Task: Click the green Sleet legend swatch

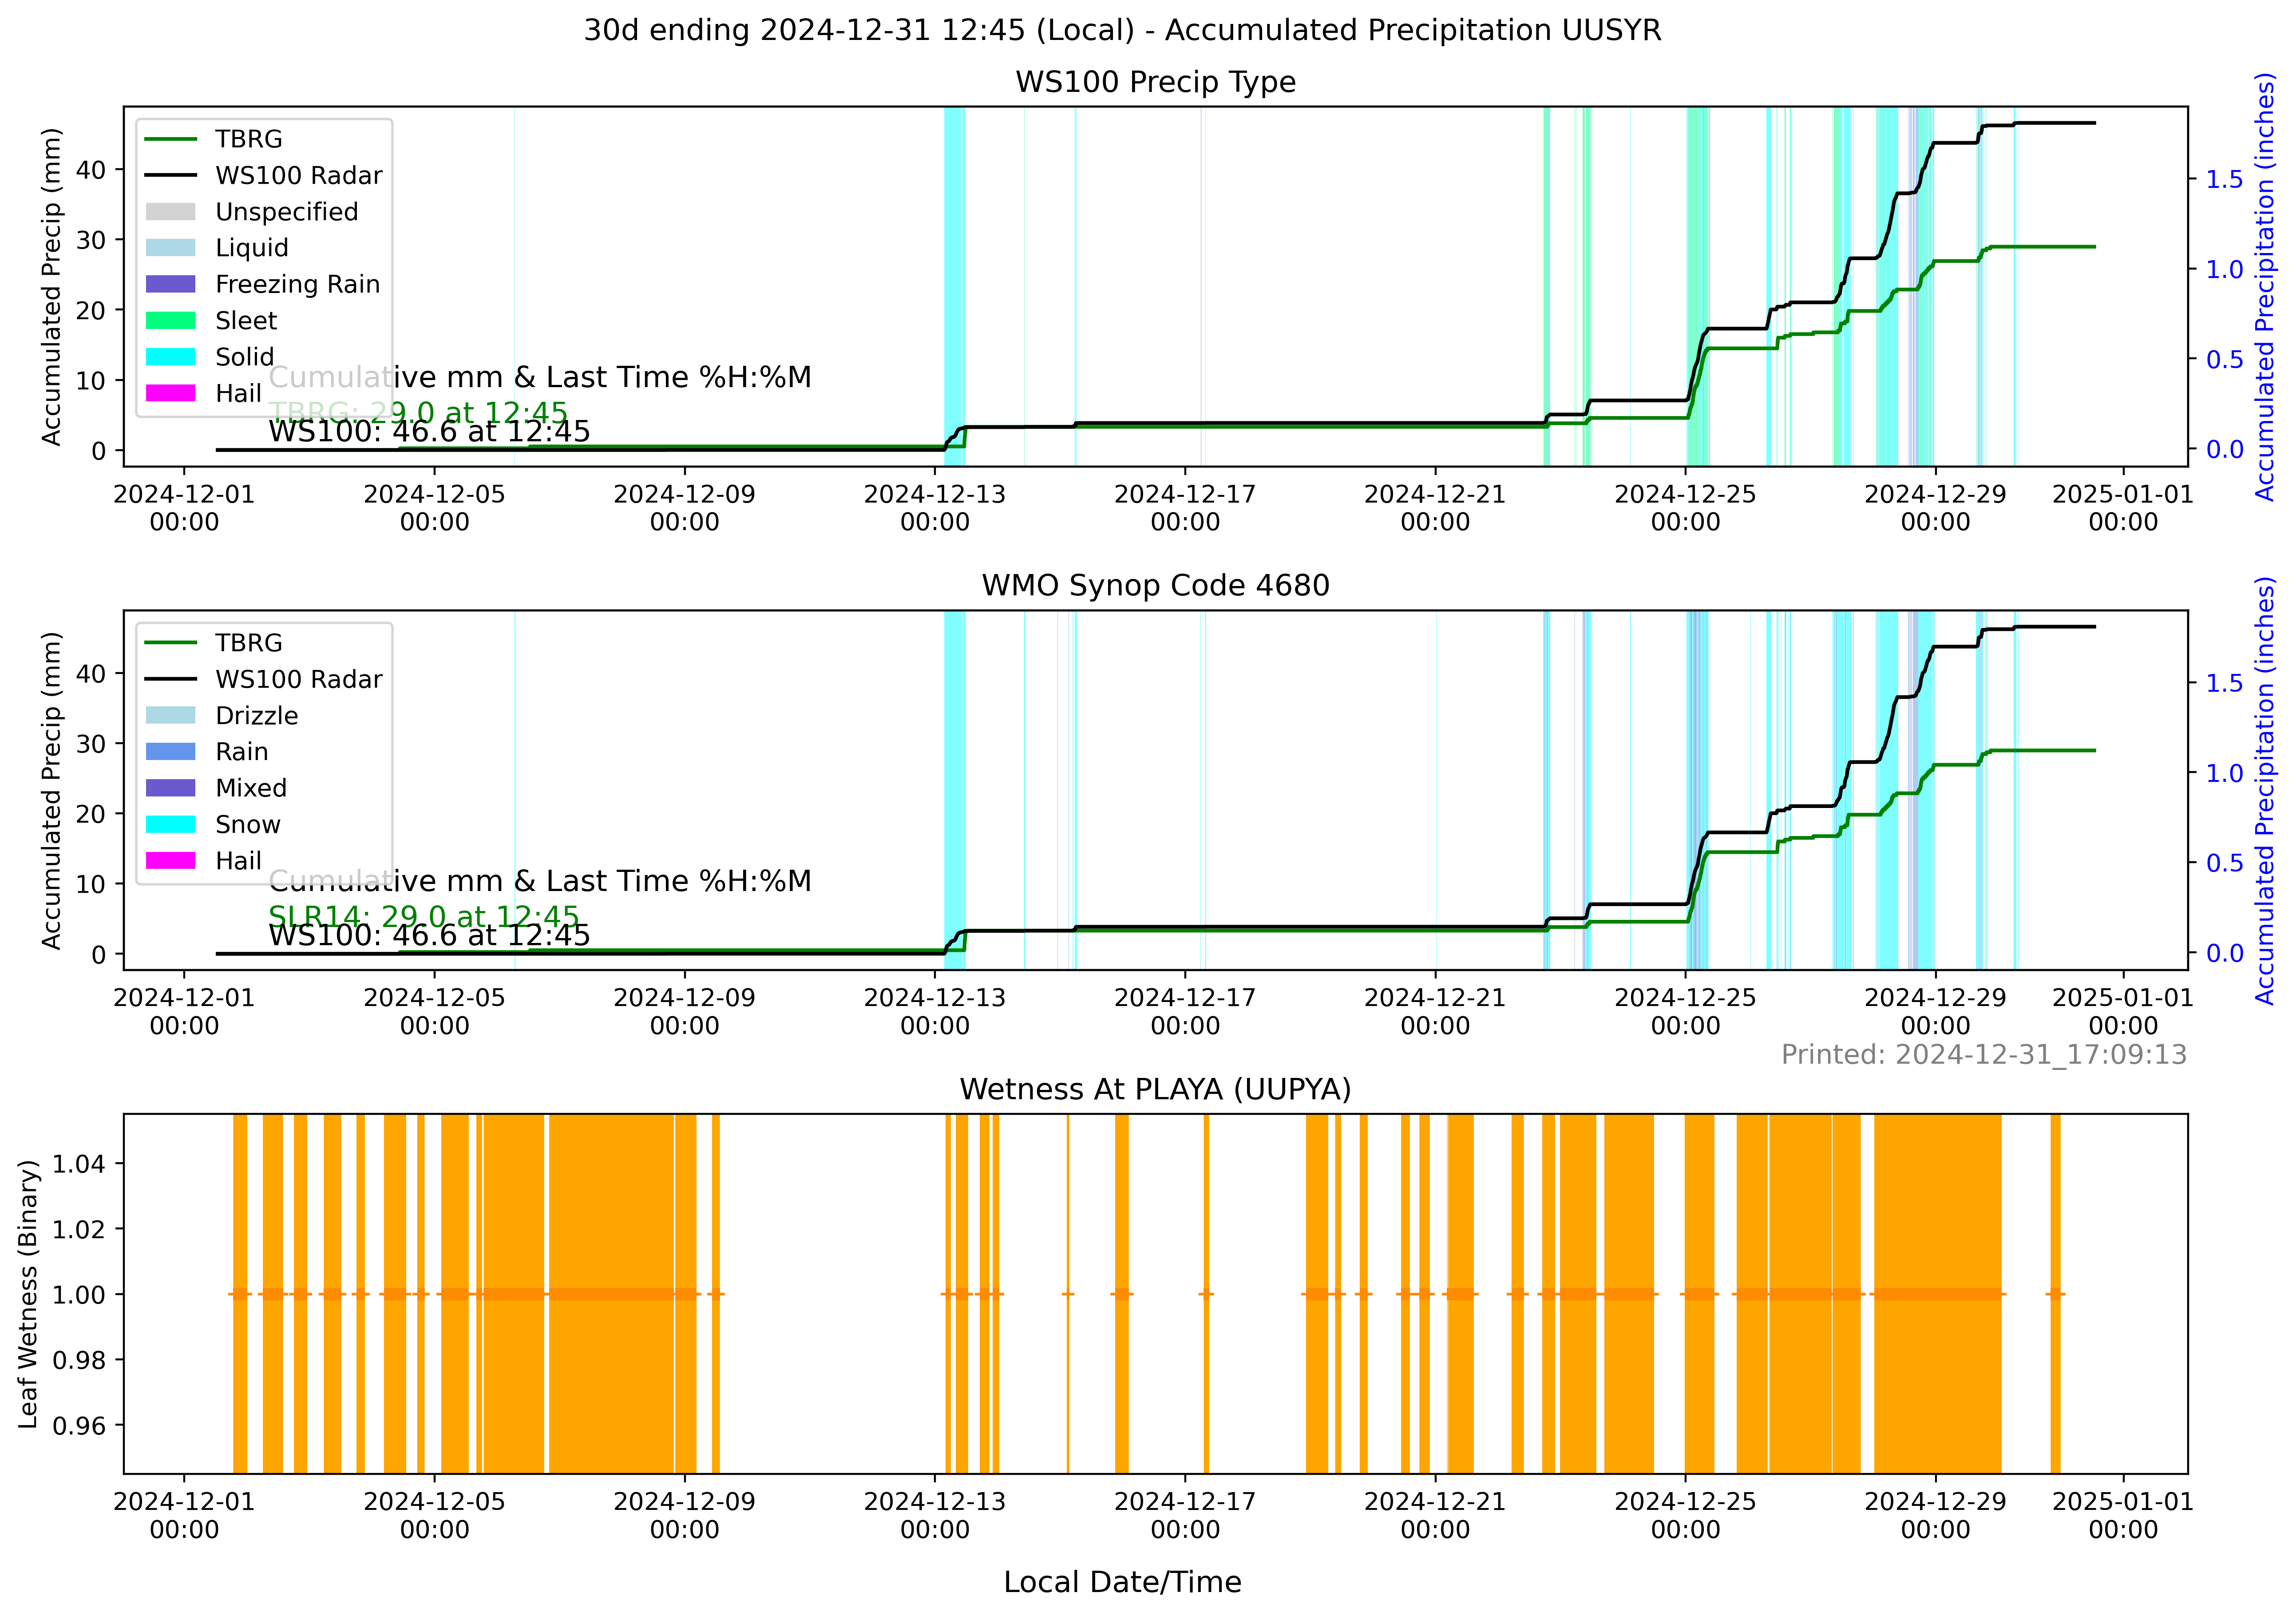Action: (x=170, y=321)
